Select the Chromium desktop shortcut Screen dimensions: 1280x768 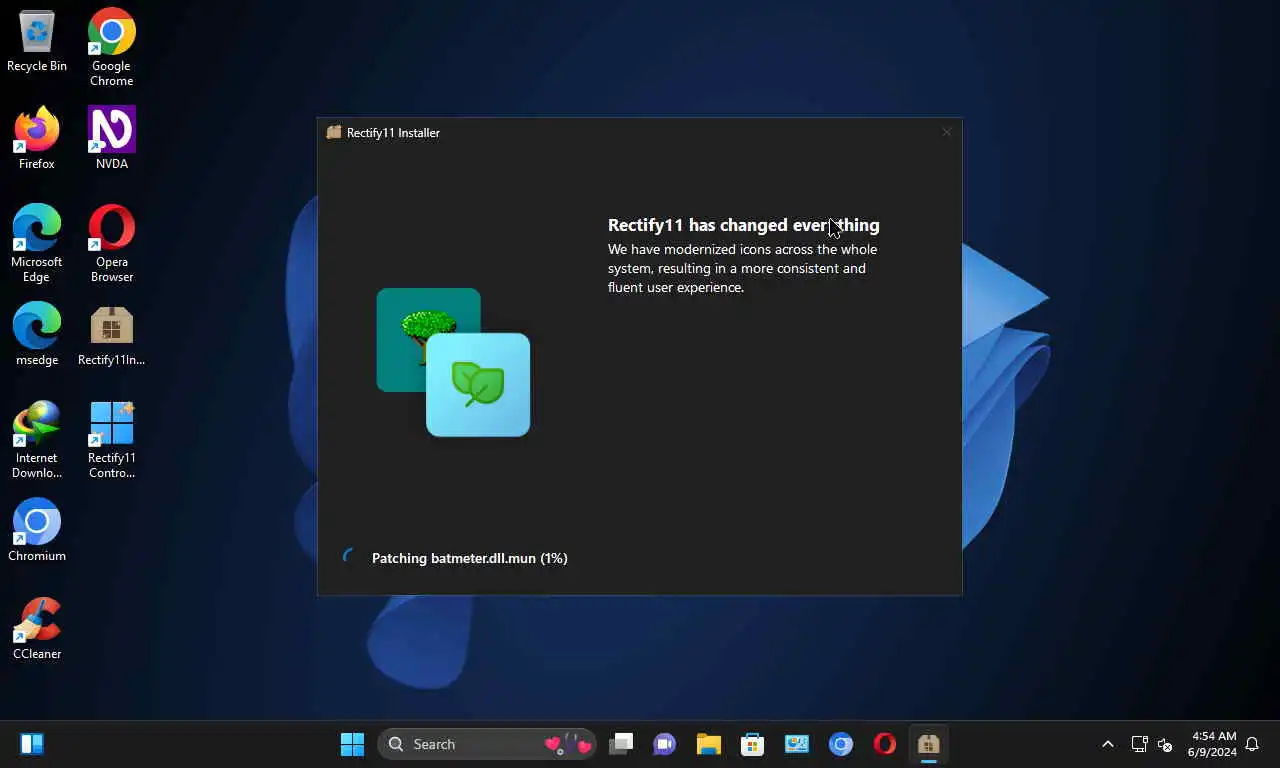point(37,530)
